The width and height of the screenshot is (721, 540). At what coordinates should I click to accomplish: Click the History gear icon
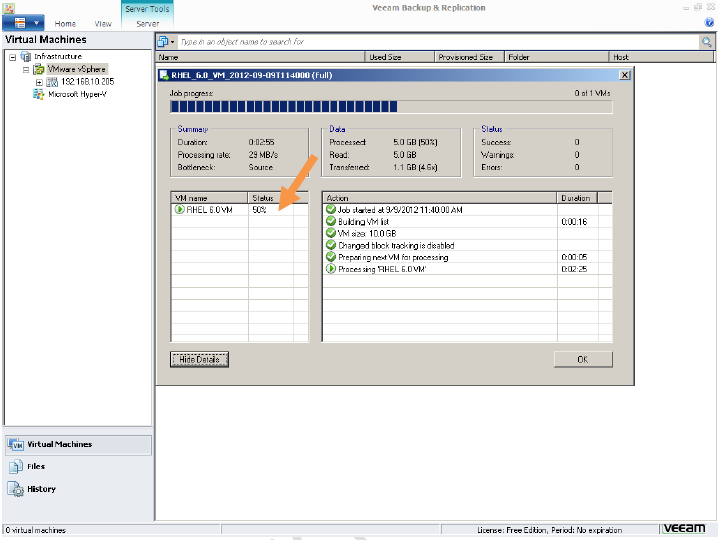coord(16,489)
